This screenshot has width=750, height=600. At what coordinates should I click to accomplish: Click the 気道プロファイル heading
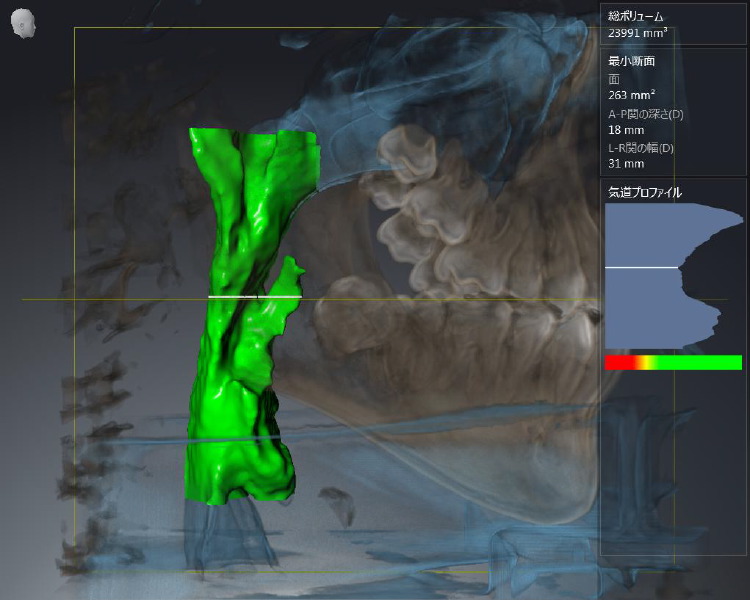(x=645, y=192)
